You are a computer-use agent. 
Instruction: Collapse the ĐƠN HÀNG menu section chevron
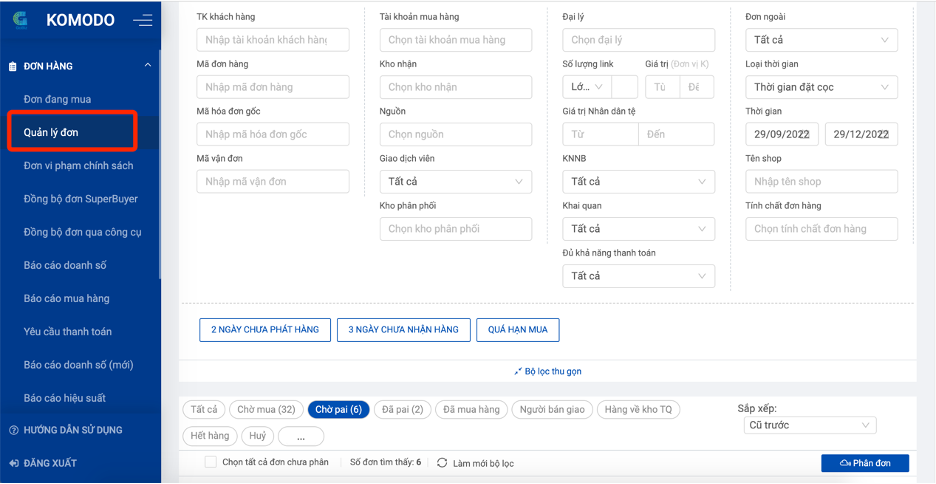pyautogui.click(x=148, y=66)
